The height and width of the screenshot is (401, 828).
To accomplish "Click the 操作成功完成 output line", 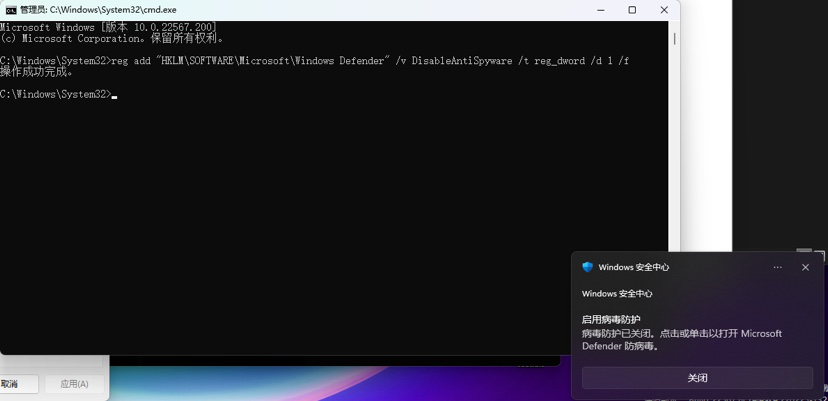I will click(37, 72).
